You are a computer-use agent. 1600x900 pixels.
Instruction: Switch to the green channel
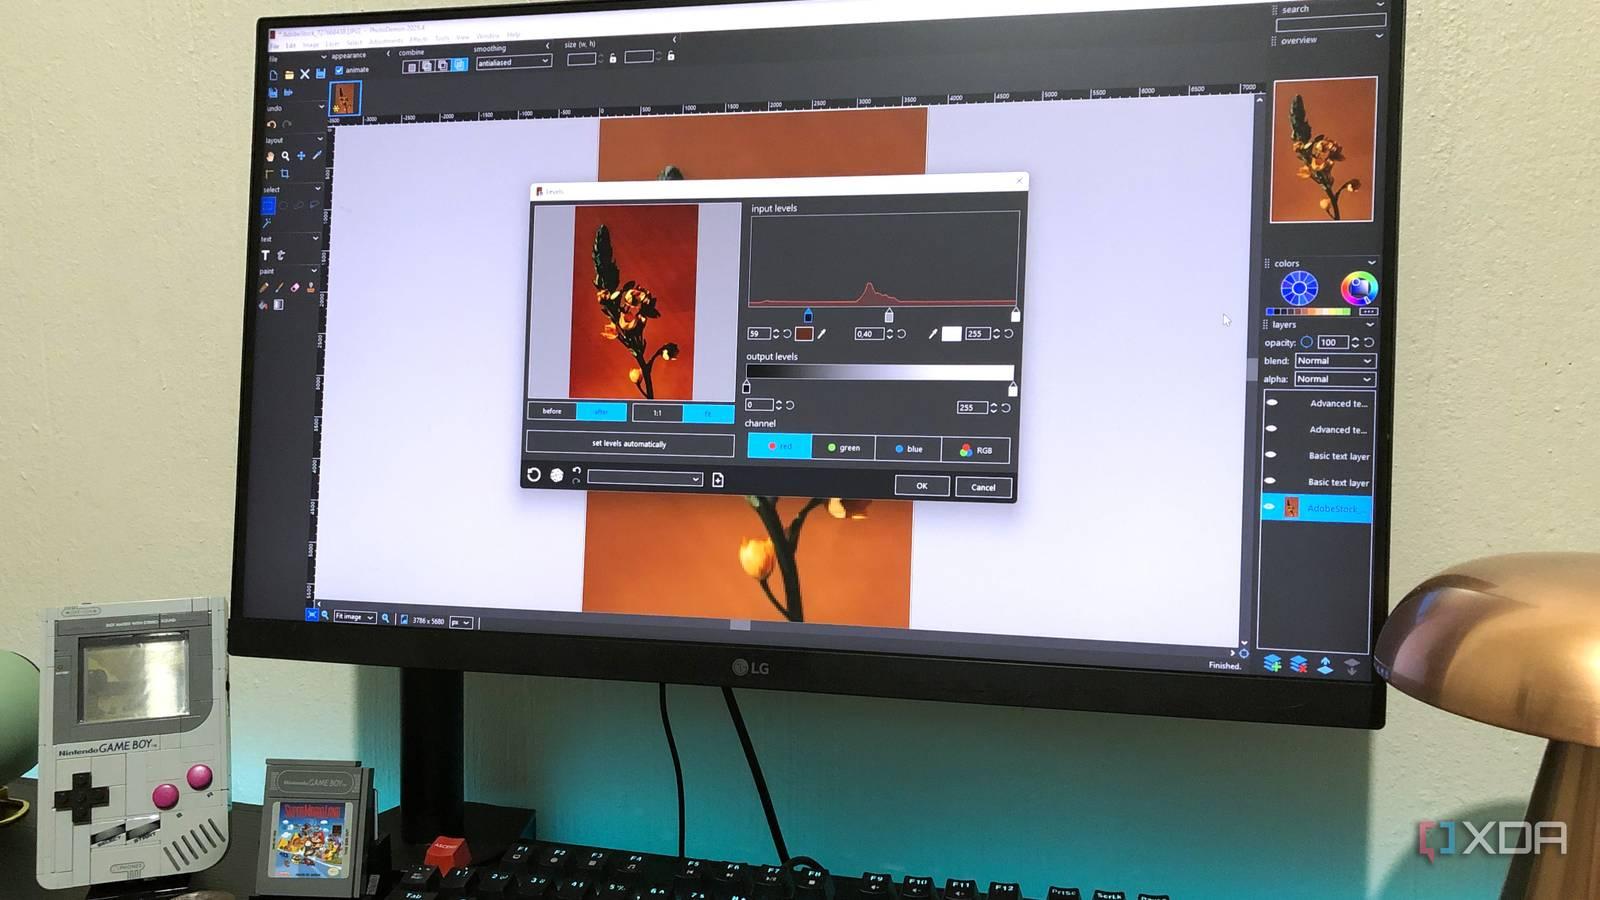(843, 448)
